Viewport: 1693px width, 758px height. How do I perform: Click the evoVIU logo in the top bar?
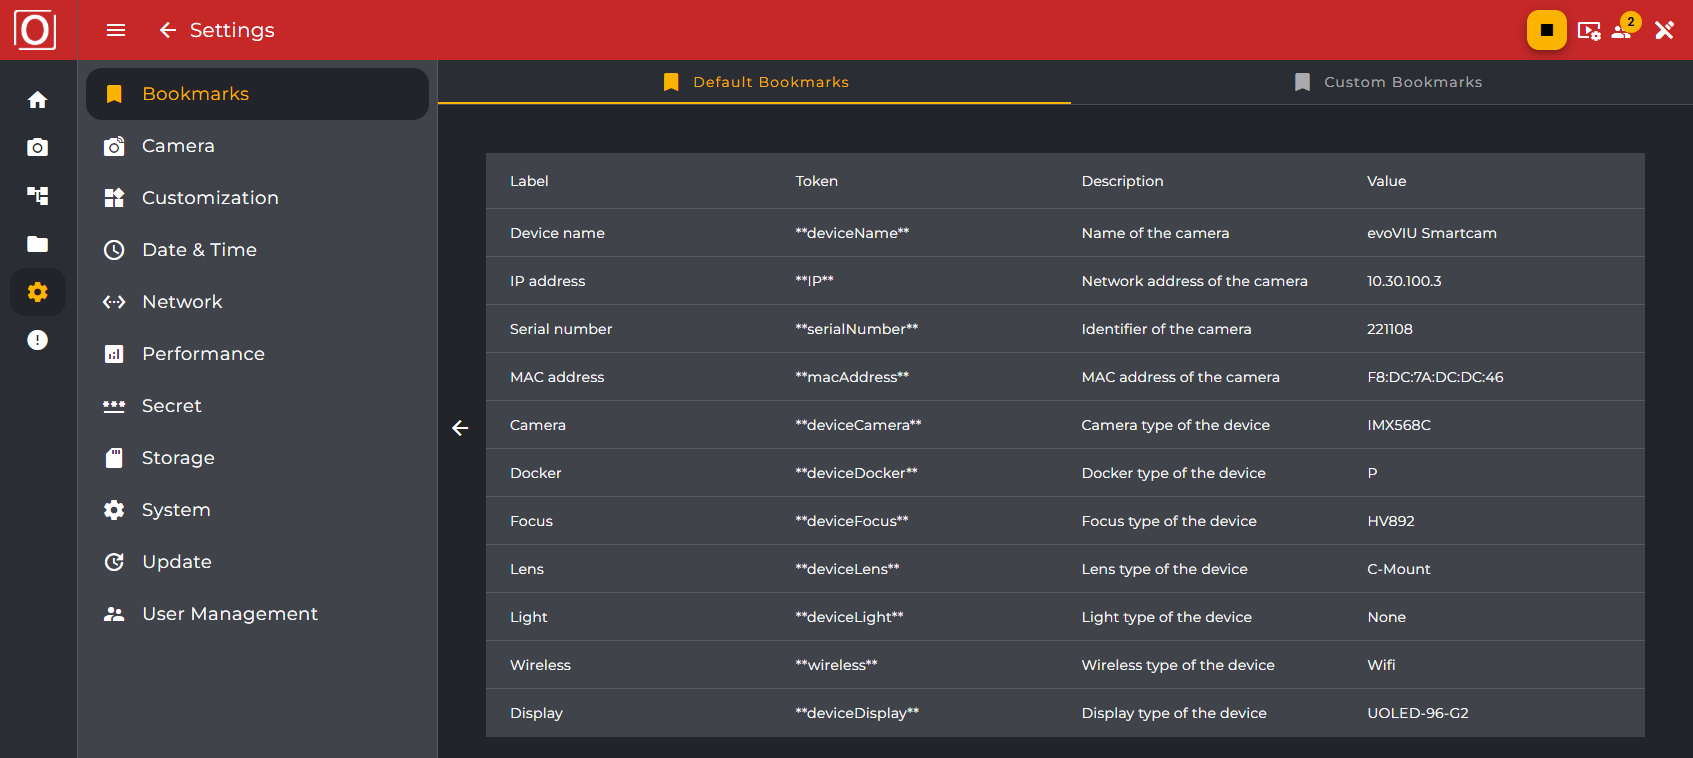35,30
